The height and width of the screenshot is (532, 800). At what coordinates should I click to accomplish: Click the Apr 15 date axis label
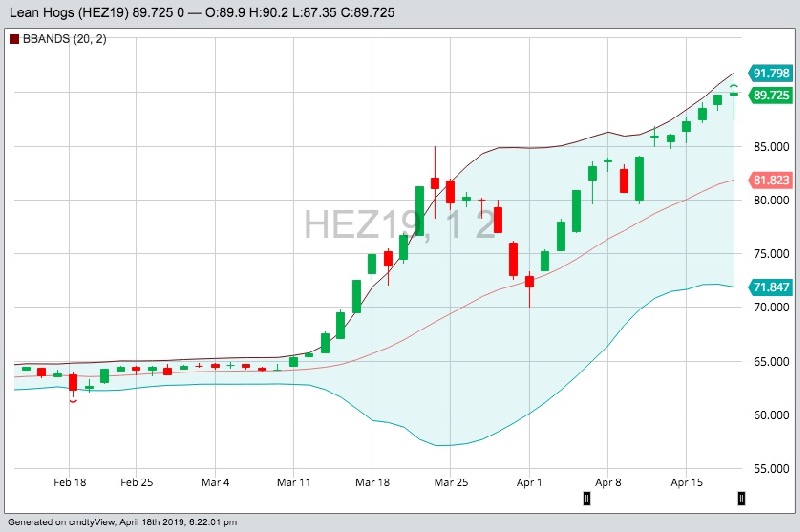coord(686,482)
